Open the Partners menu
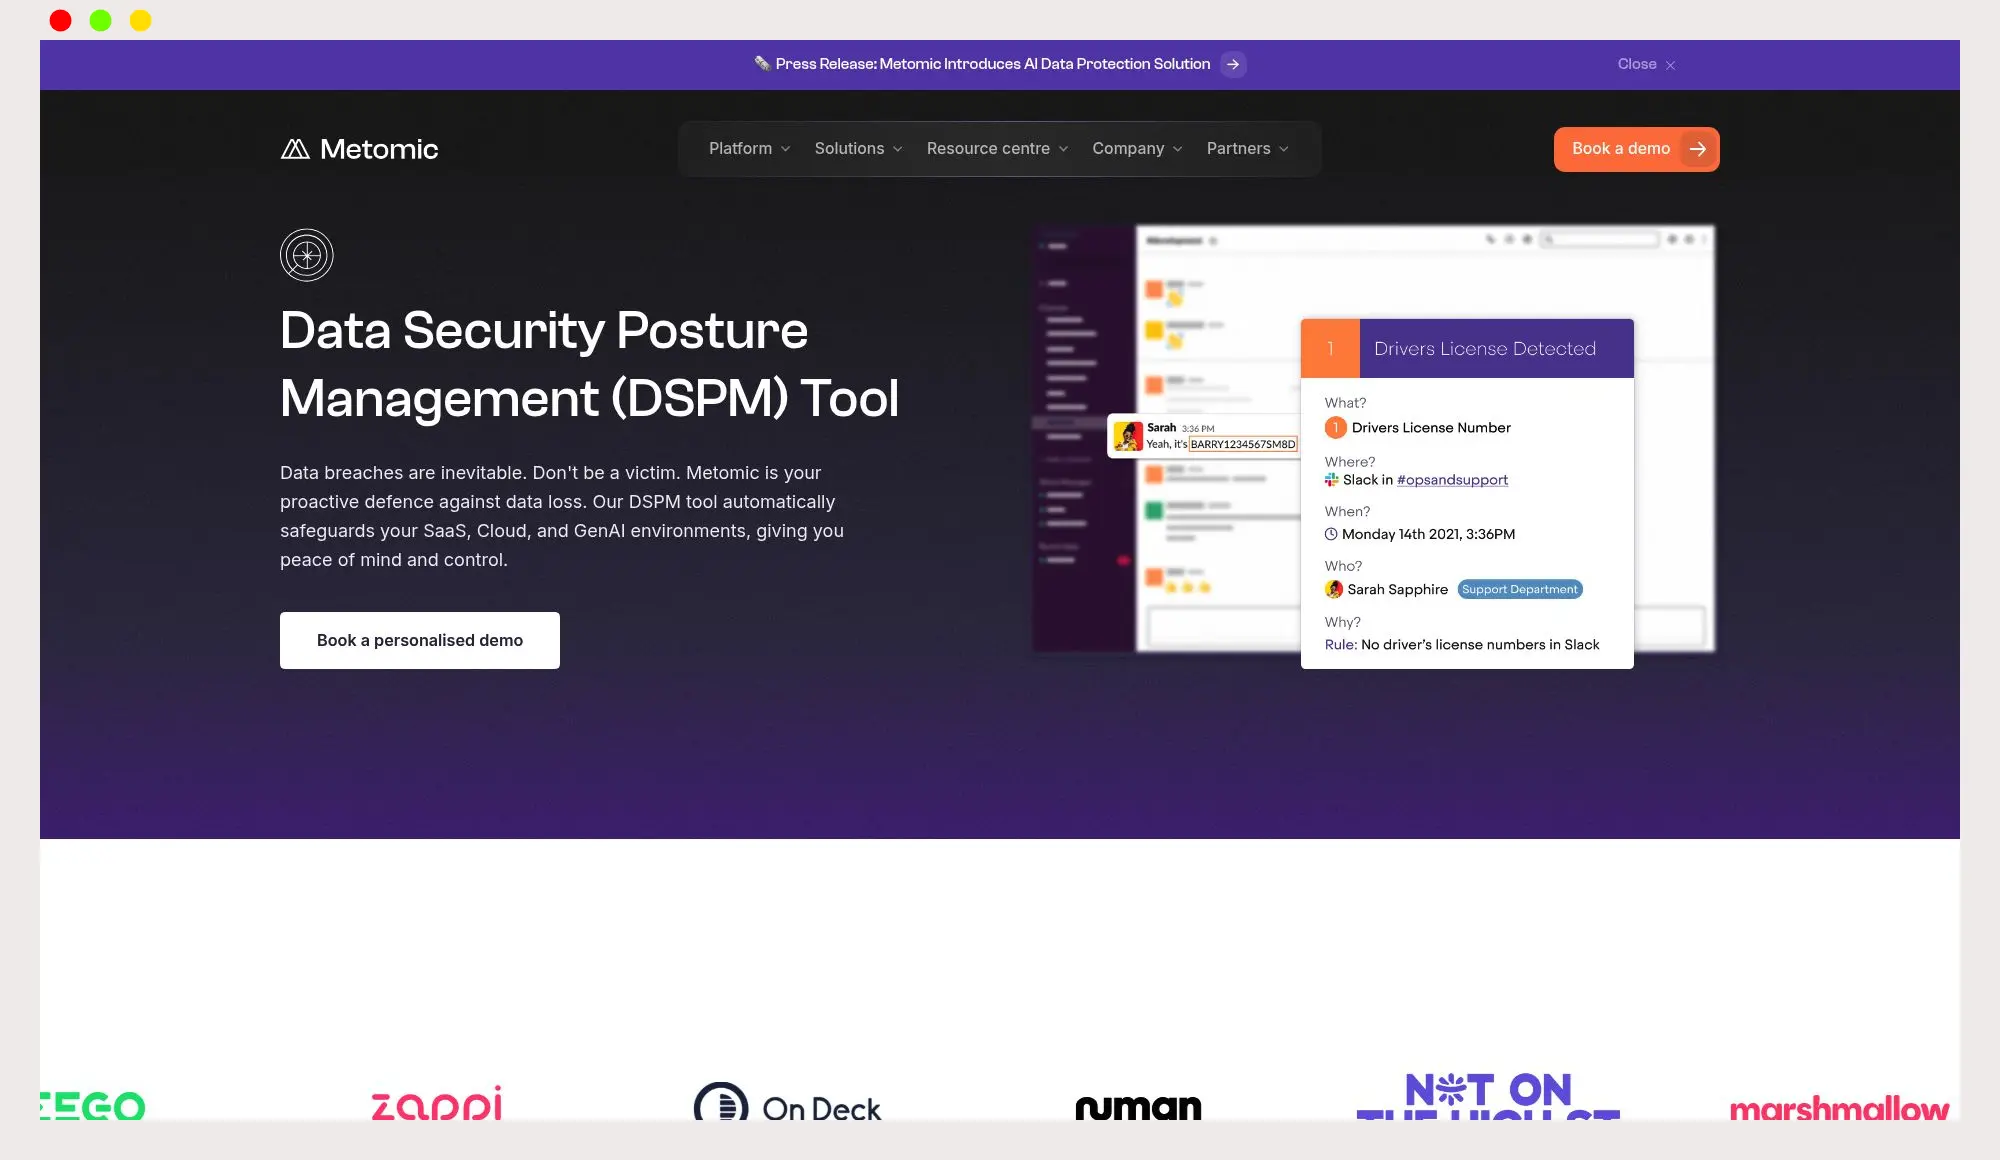 pos(1247,149)
